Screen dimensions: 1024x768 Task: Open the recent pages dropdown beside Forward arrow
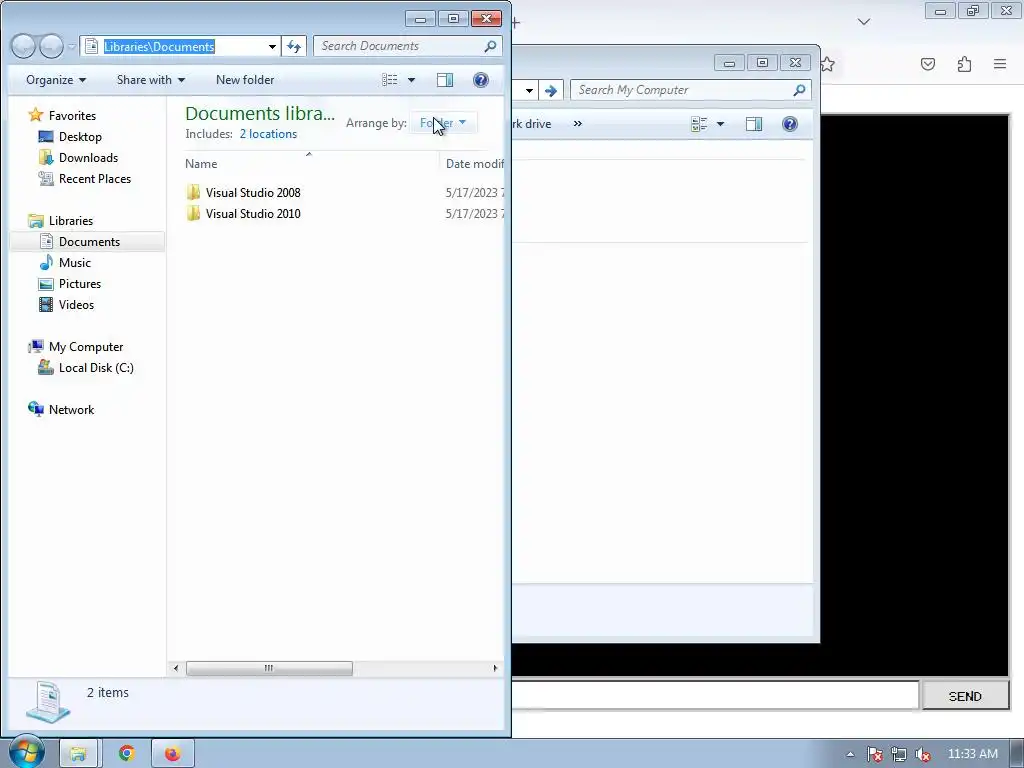tap(71, 47)
